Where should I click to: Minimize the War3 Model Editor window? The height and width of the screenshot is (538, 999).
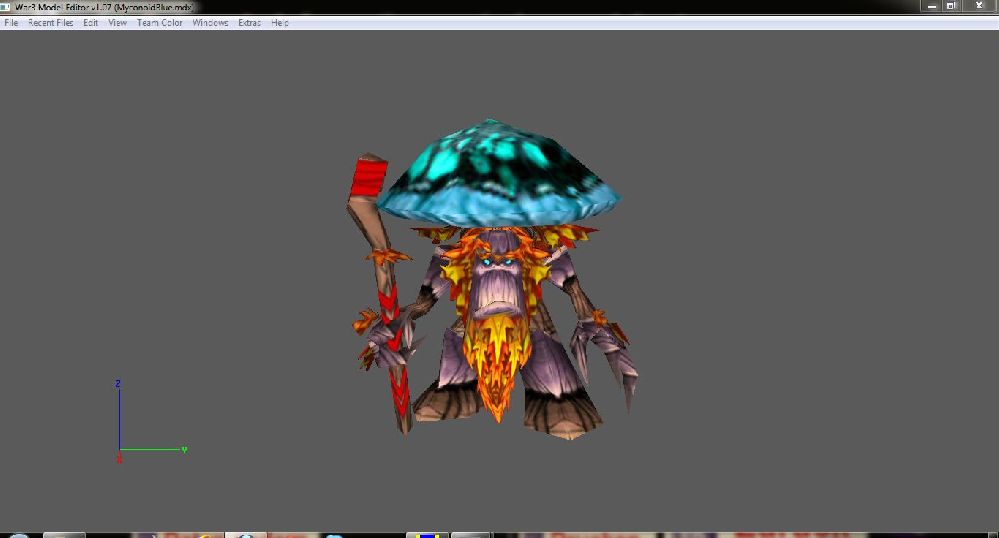coord(931,6)
